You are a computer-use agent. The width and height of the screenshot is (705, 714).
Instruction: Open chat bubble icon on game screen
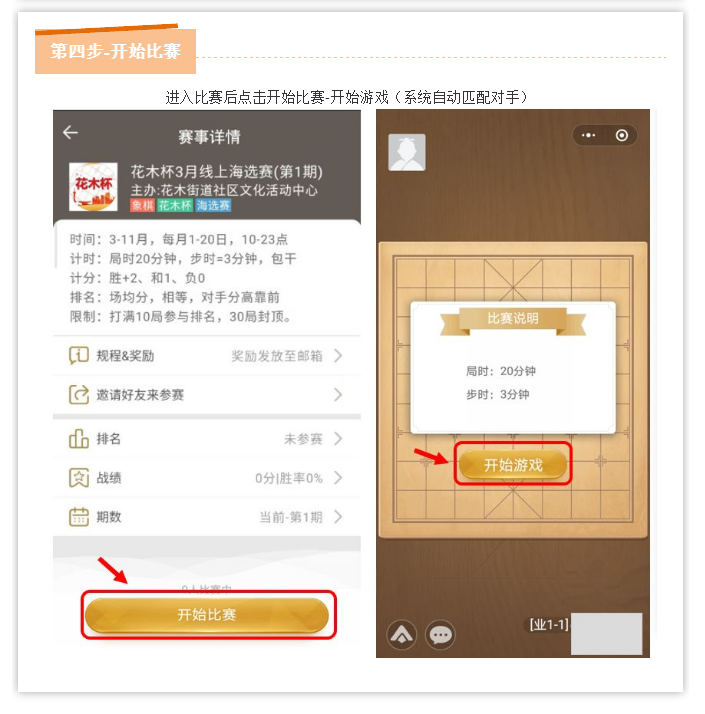pos(440,634)
